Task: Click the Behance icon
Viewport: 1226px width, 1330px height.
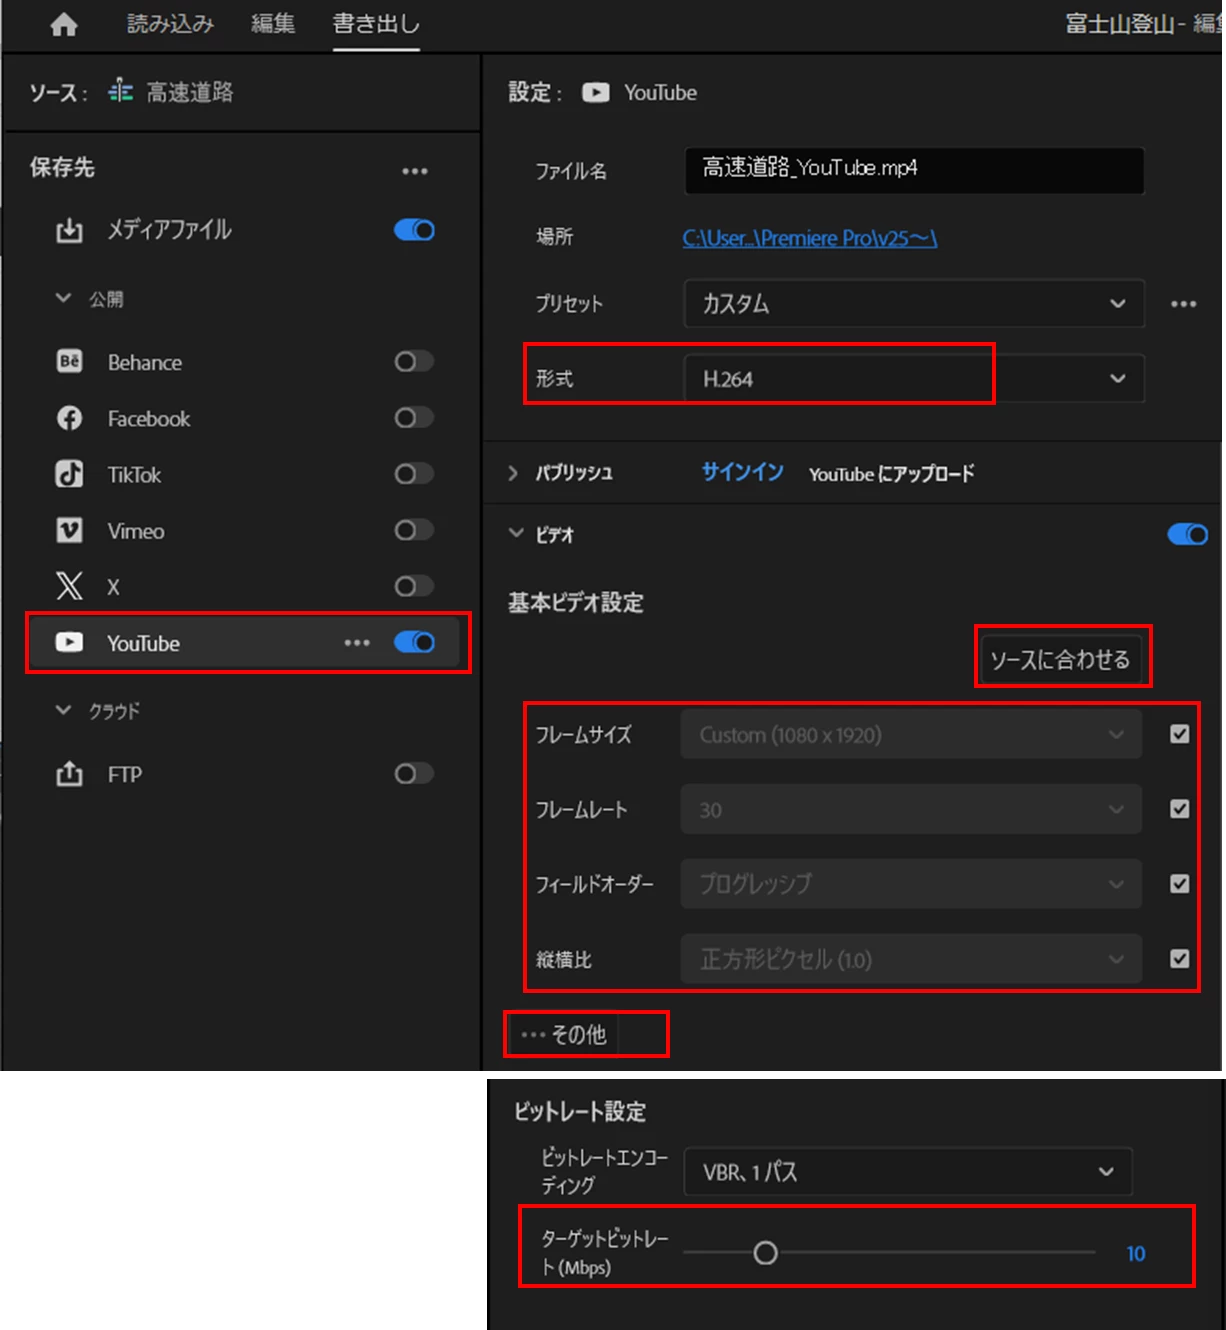Action: 69,361
